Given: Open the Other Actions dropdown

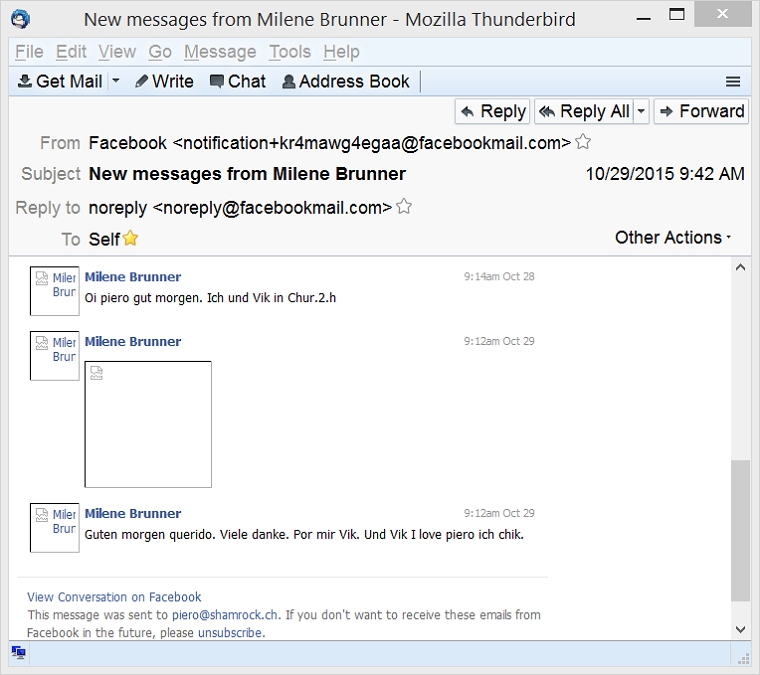Looking at the screenshot, I should [673, 238].
